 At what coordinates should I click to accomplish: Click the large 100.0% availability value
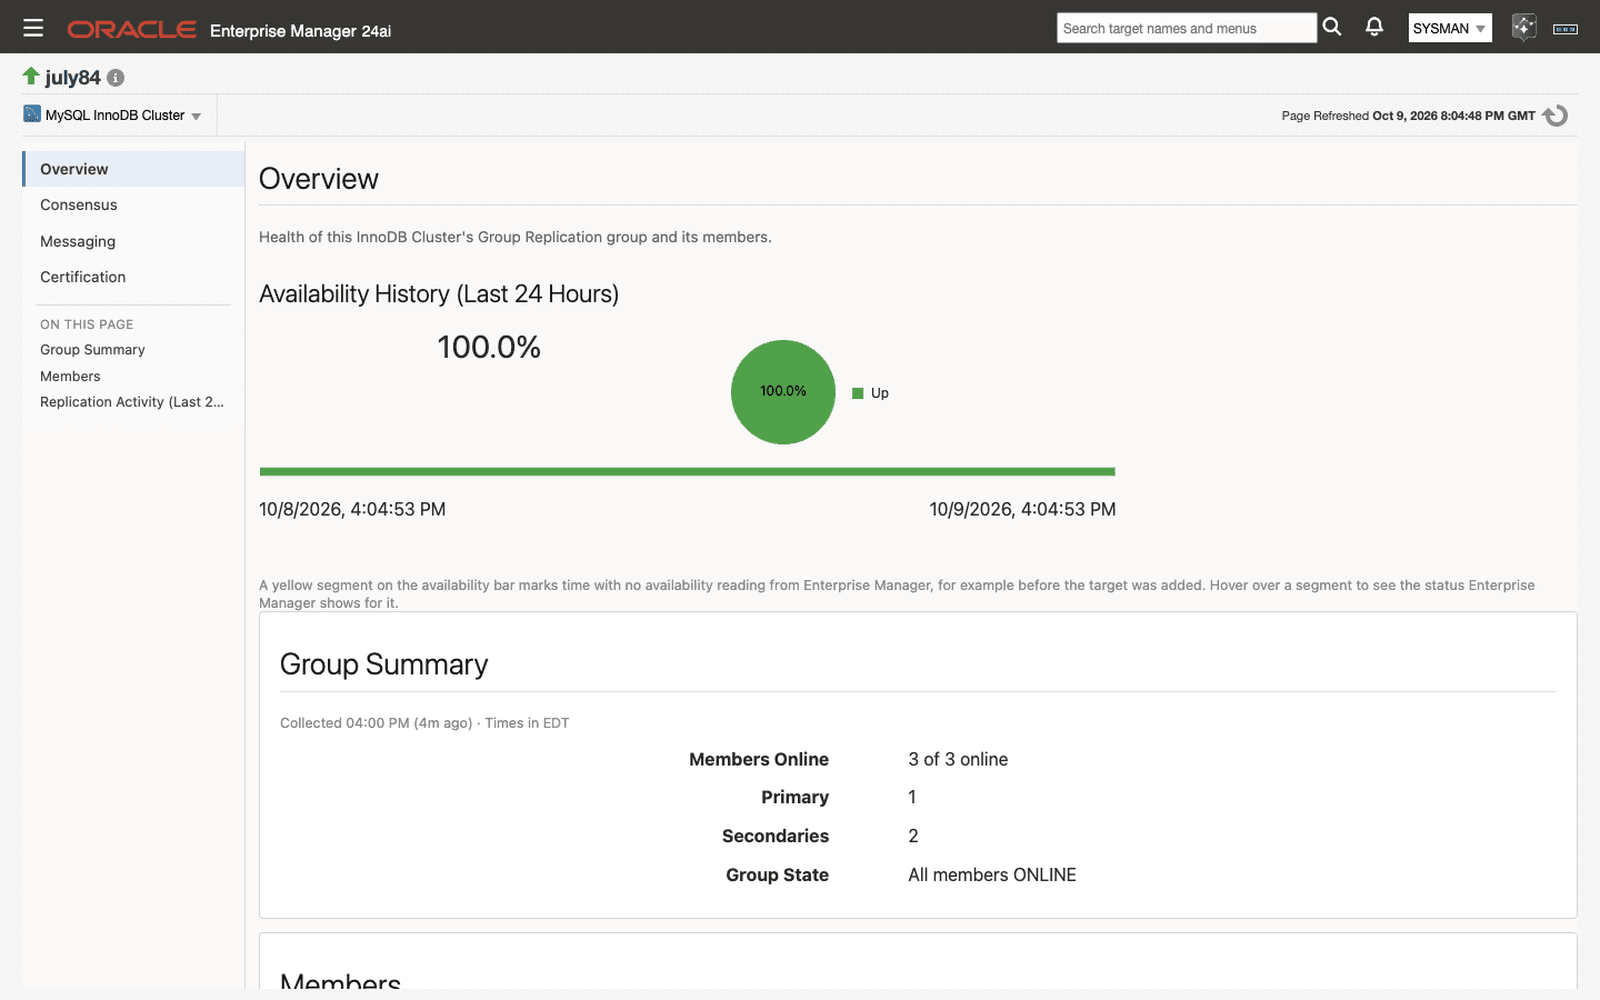(x=489, y=347)
